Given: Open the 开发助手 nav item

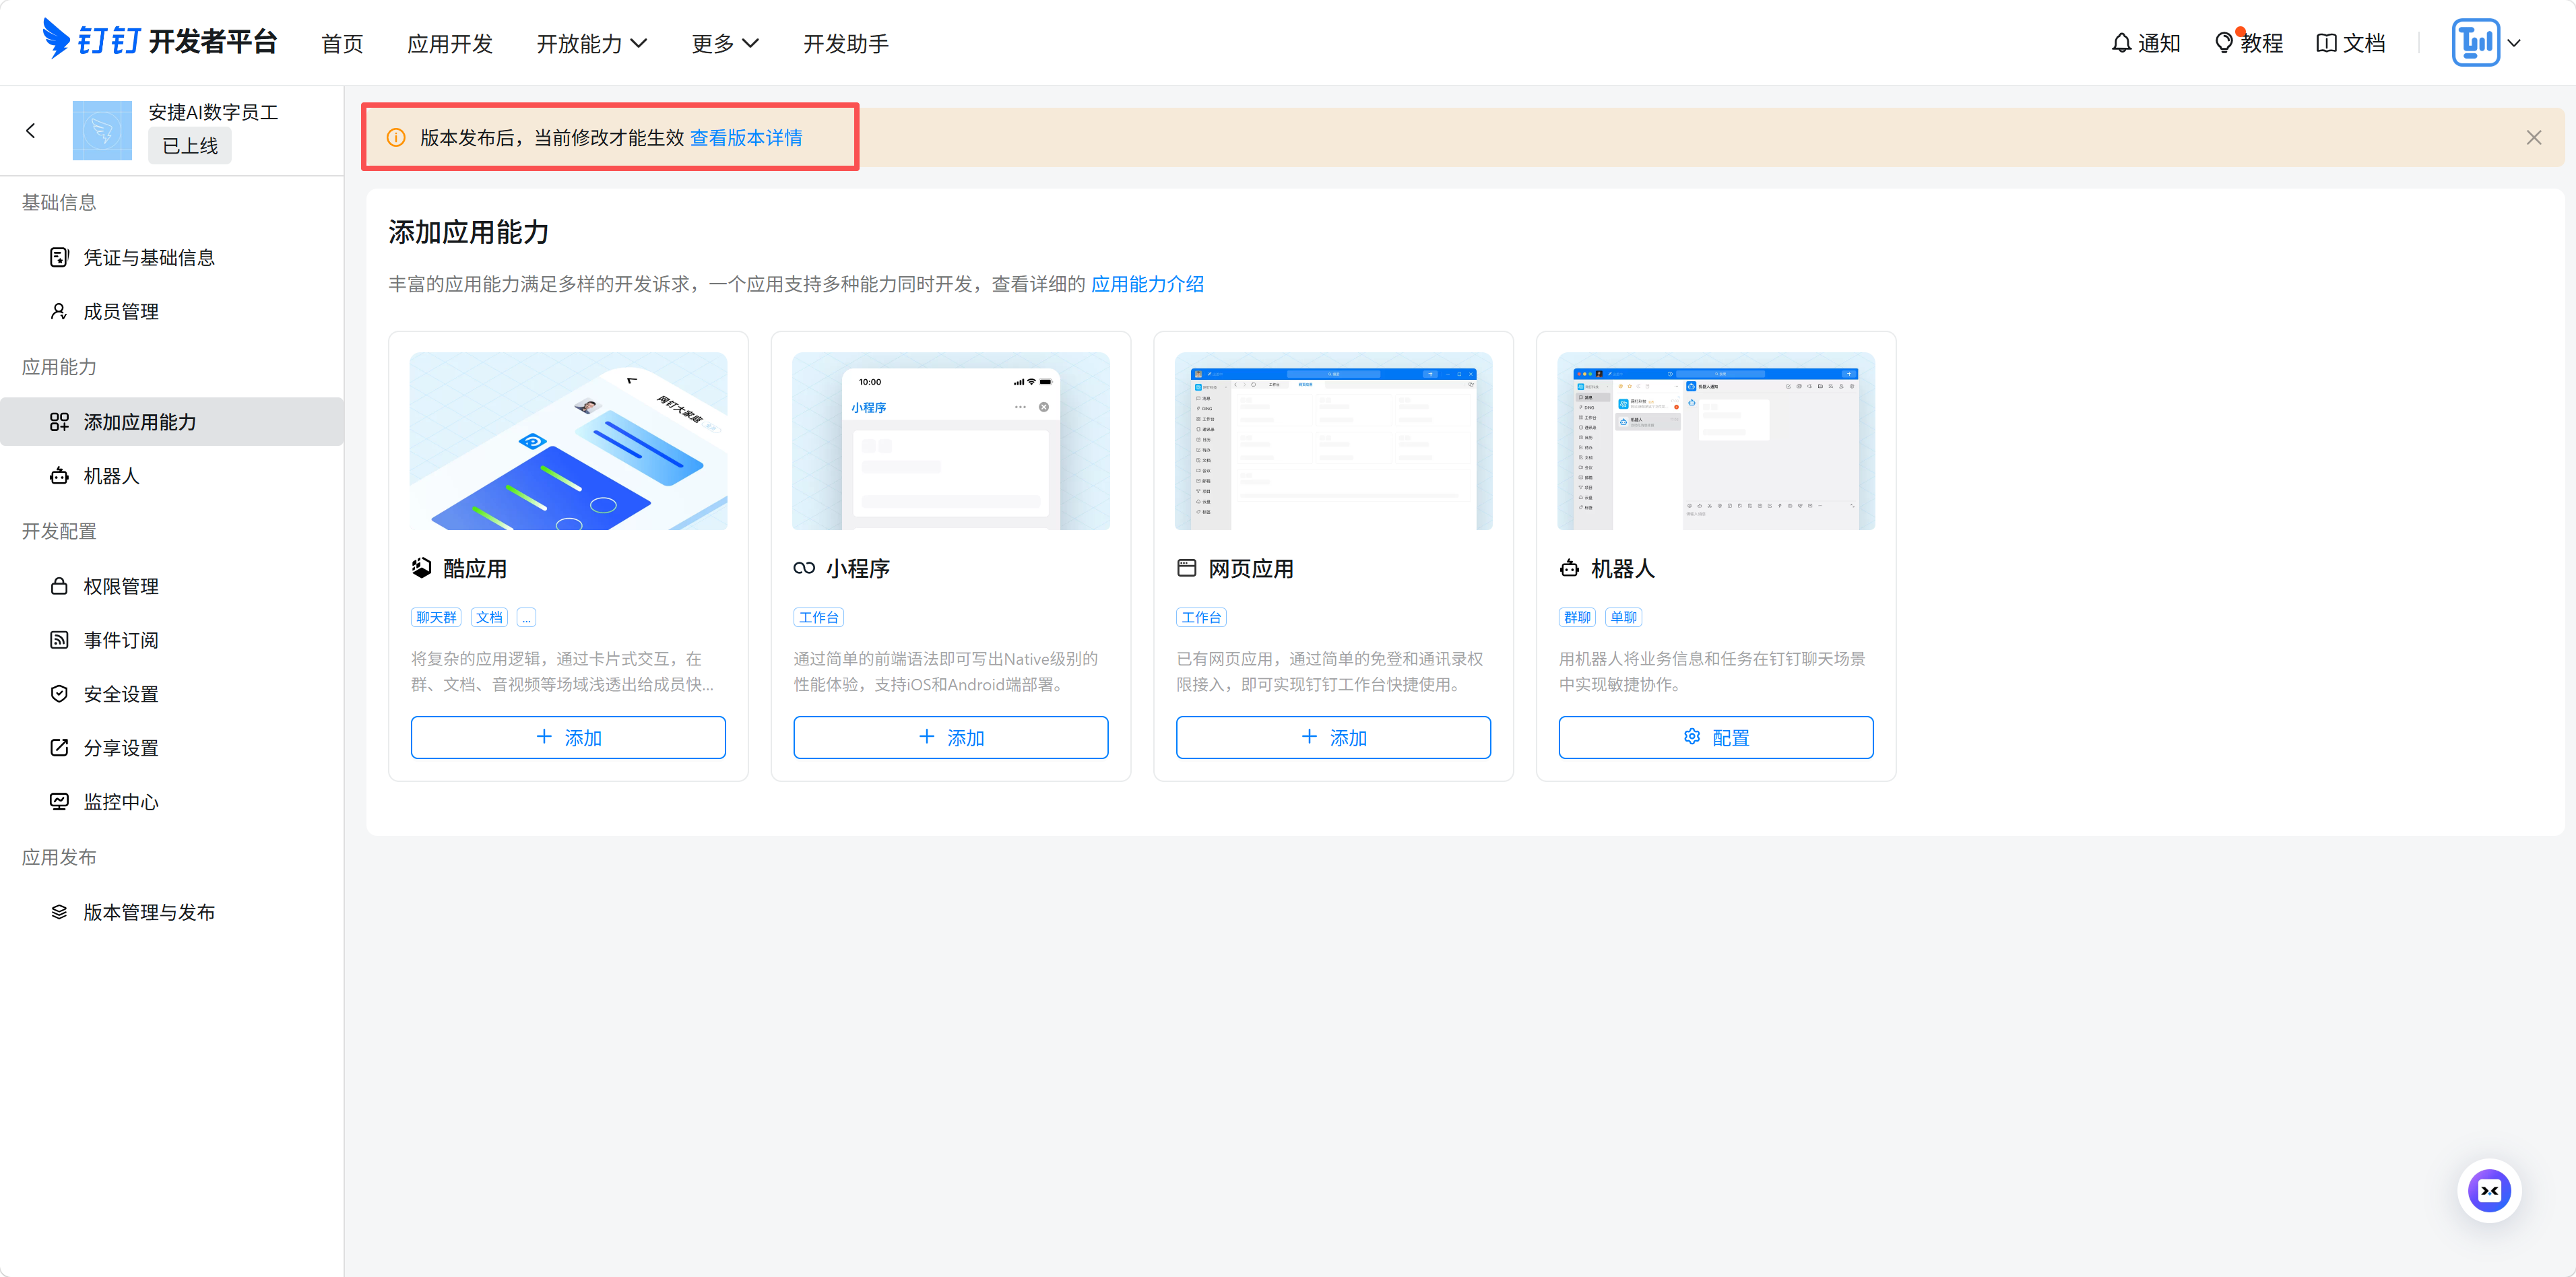Looking at the screenshot, I should pyautogui.click(x=846, y=43).
